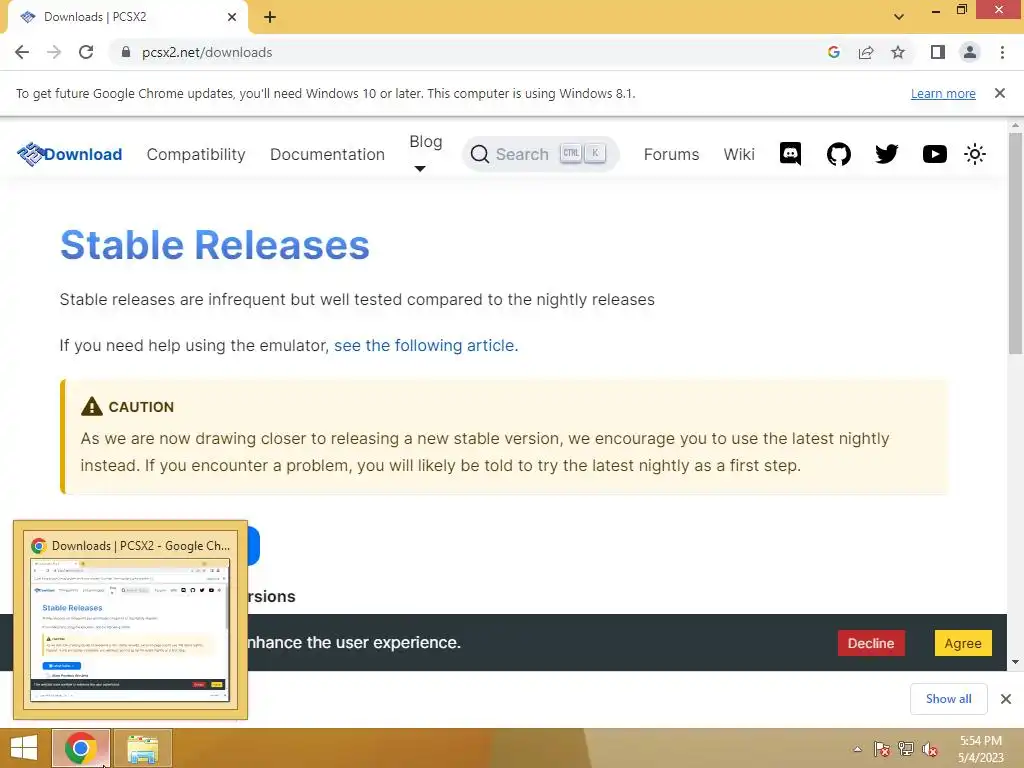Open the PCSX2 Discord icon link
The image size is (1024, 768).
tap(790, 154)
